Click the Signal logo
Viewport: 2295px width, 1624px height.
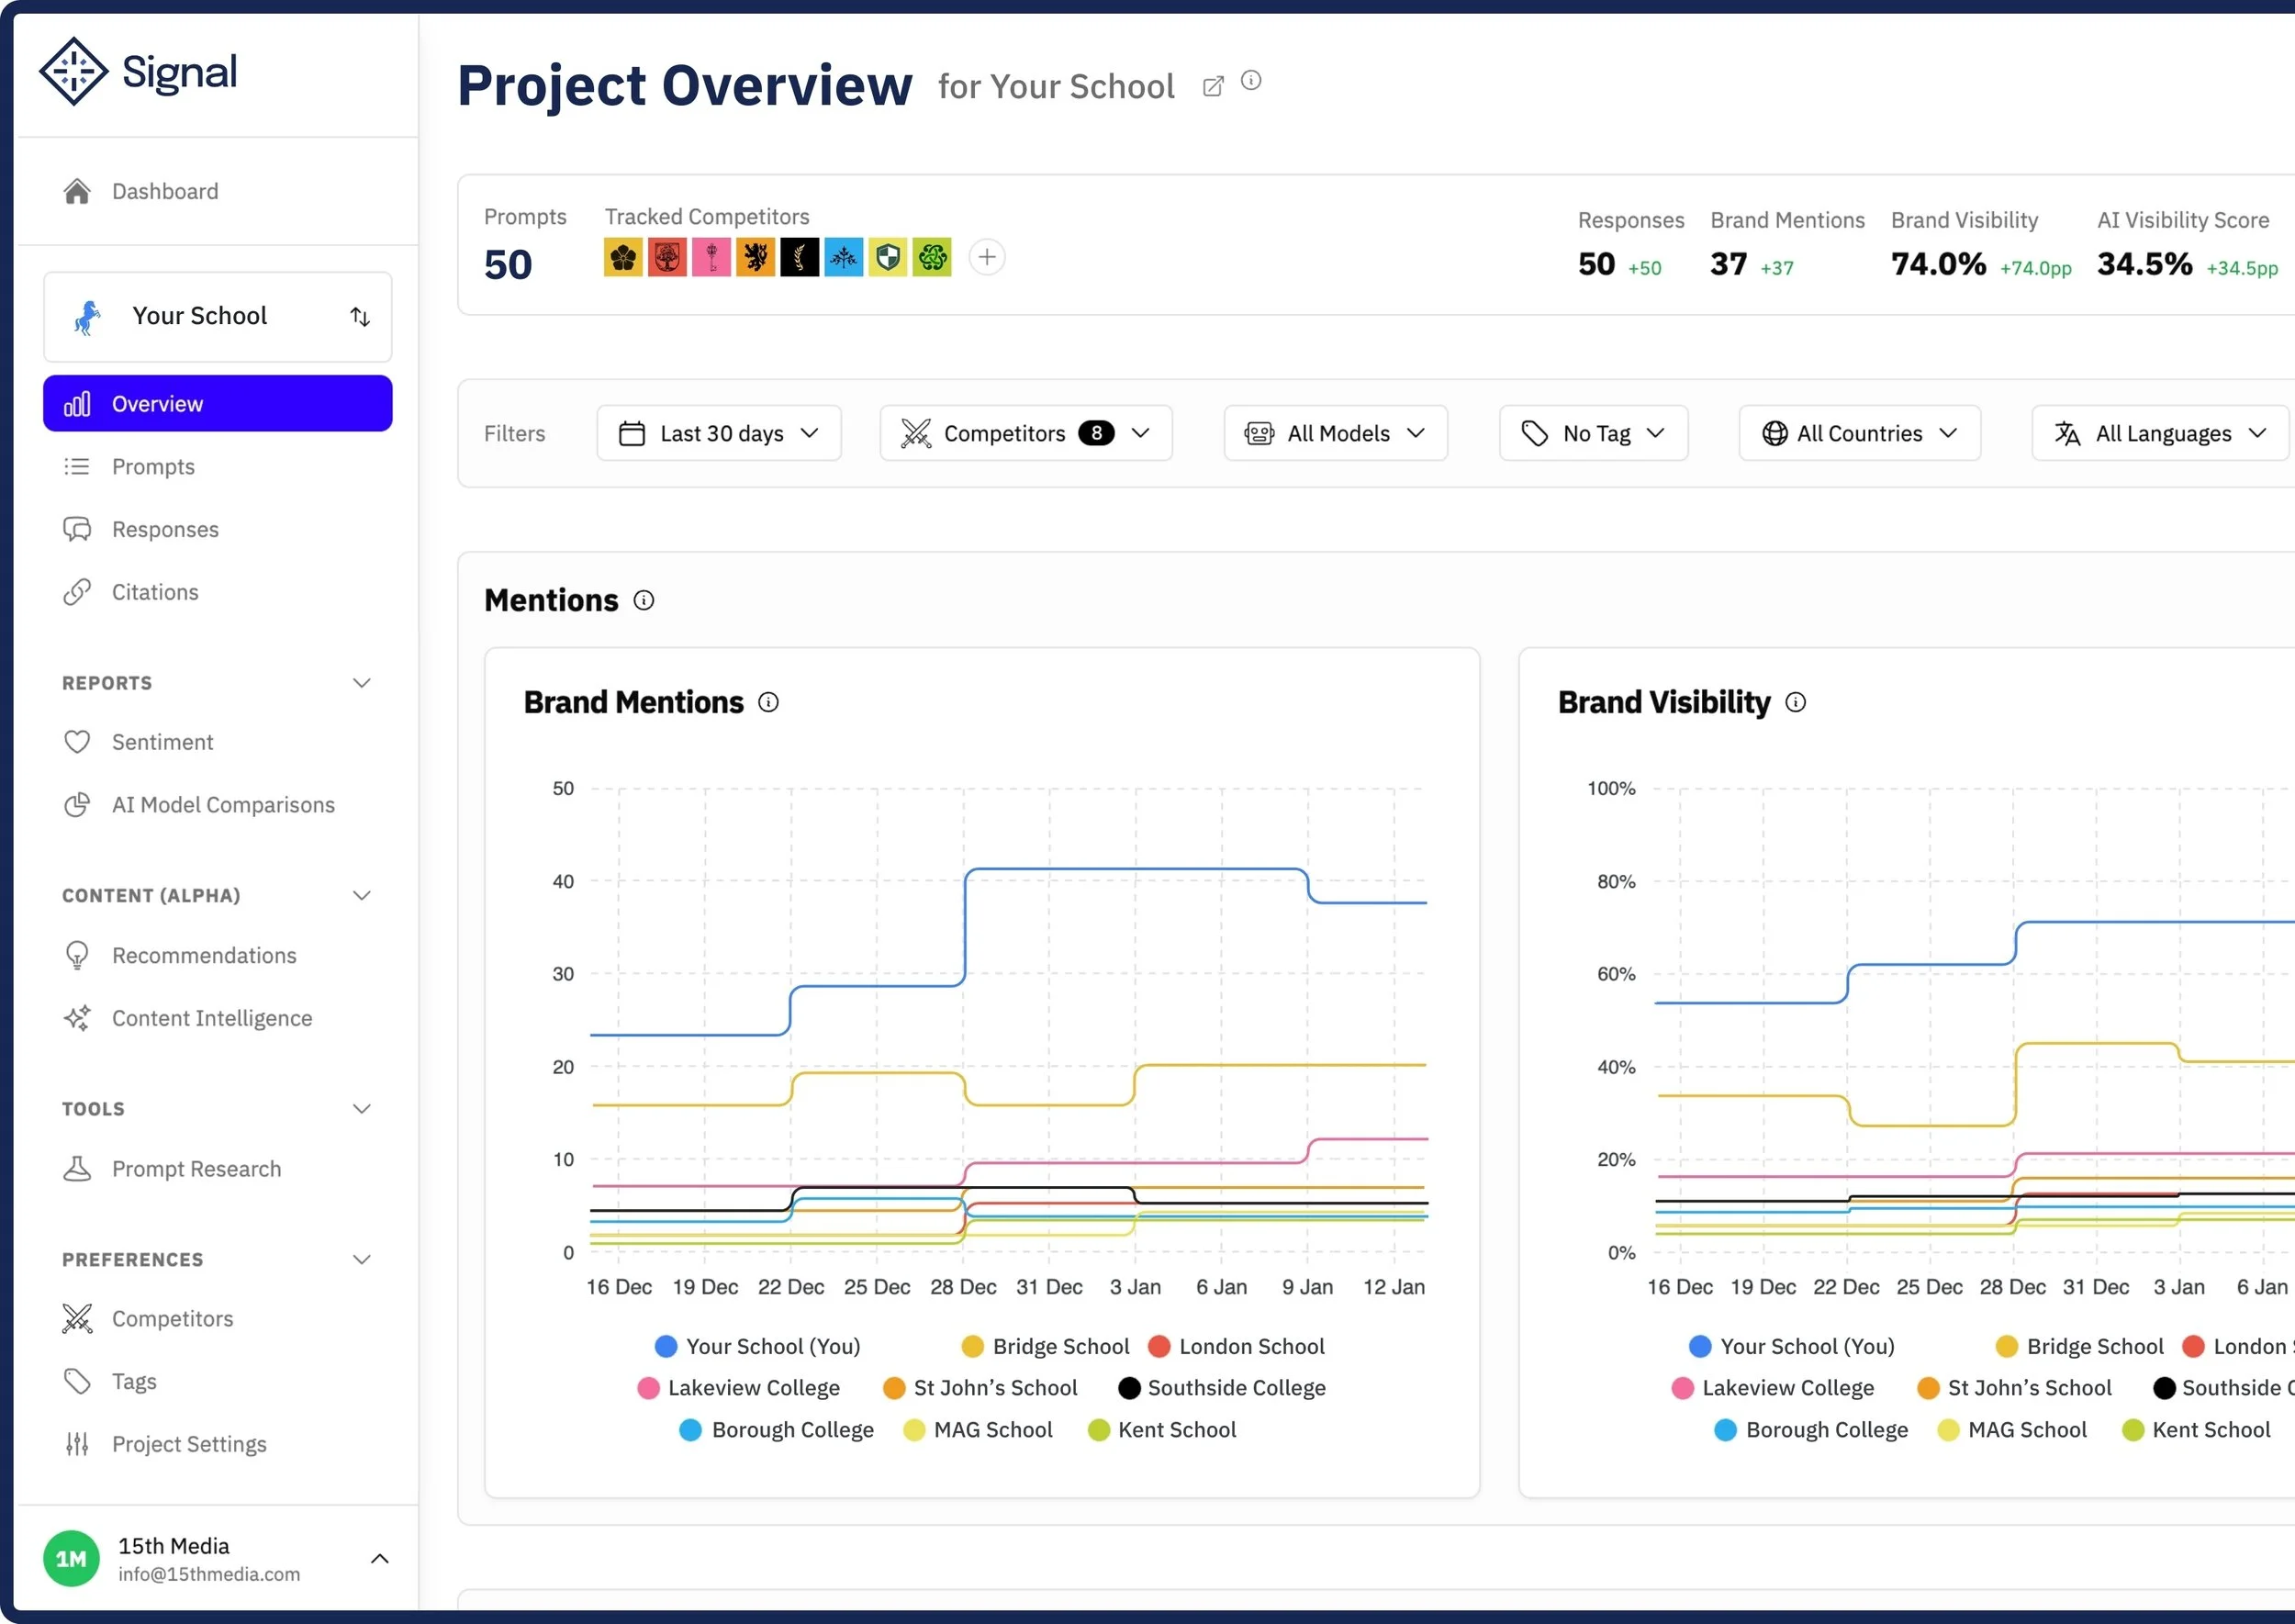coord(138,72)
